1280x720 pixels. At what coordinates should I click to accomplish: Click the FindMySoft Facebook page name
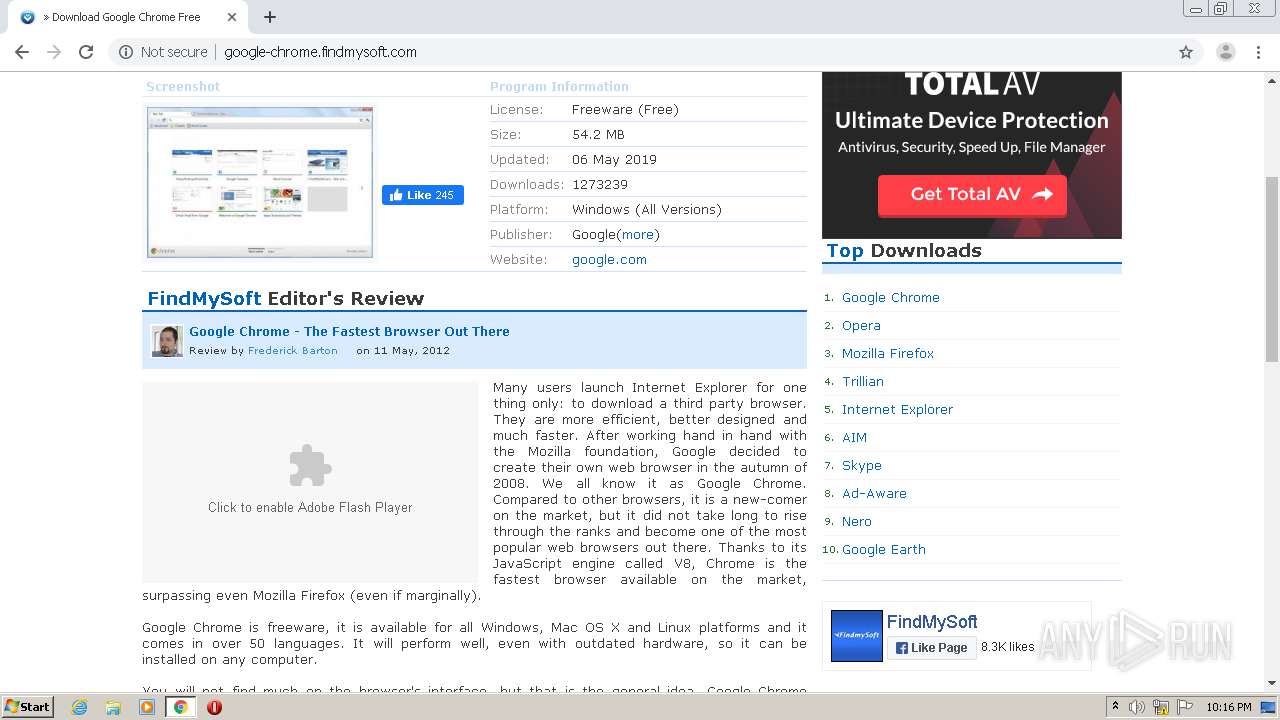pyautogui.click(x=932, y=622)
